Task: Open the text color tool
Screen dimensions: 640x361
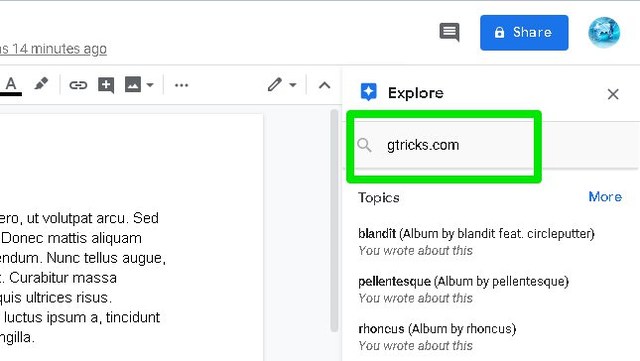Action: 11,85
